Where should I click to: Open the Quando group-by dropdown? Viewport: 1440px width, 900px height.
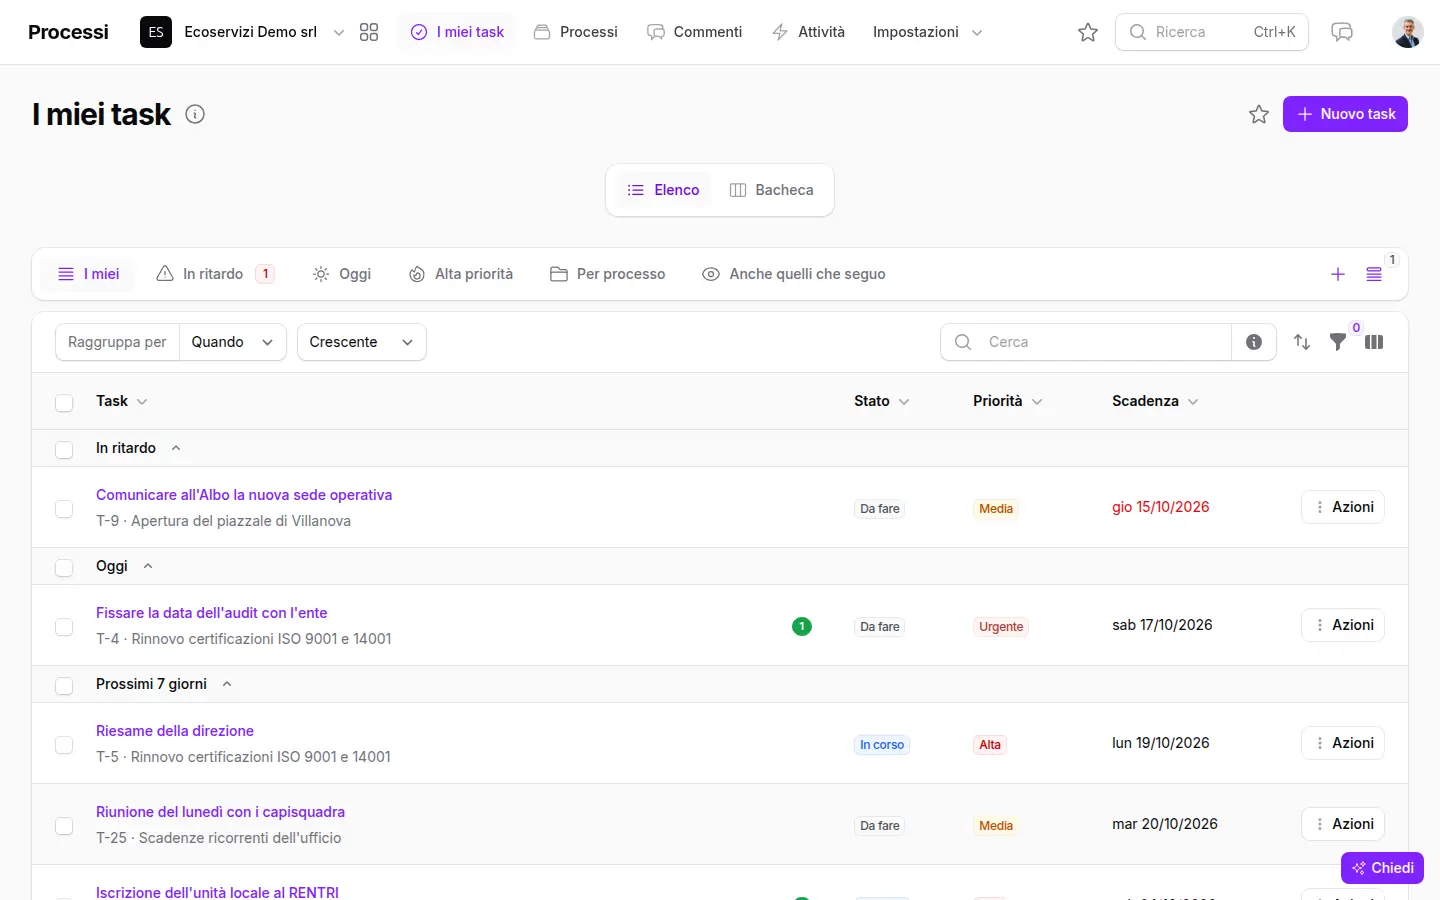pyautogui.click(x=233, y=342)
